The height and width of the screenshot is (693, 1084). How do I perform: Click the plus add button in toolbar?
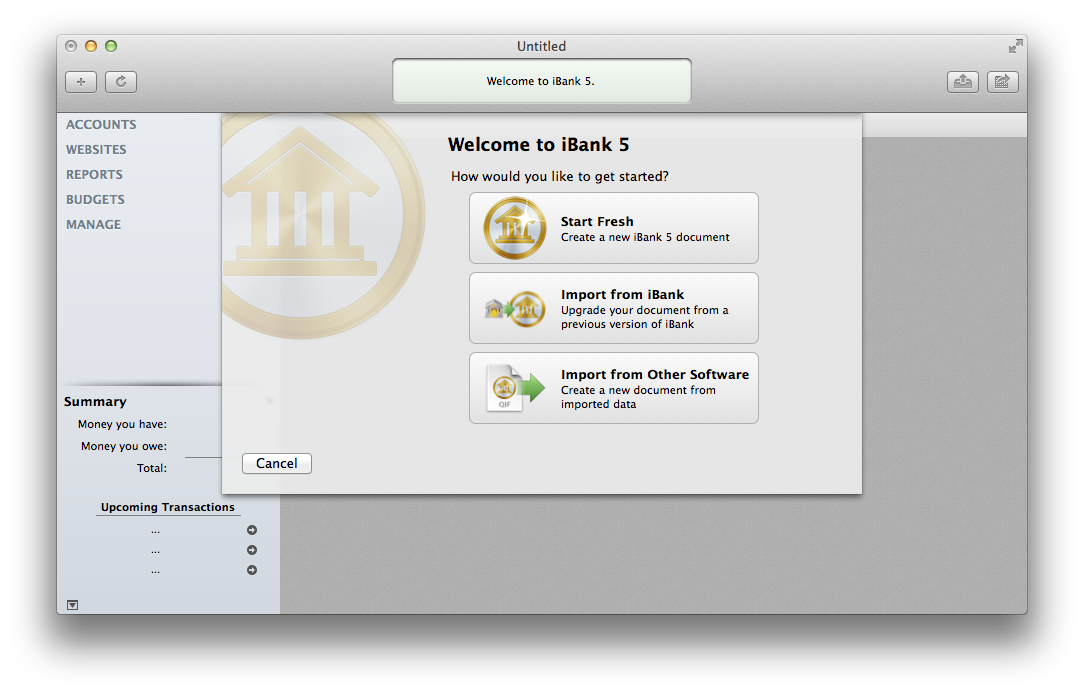click(81, 82)
